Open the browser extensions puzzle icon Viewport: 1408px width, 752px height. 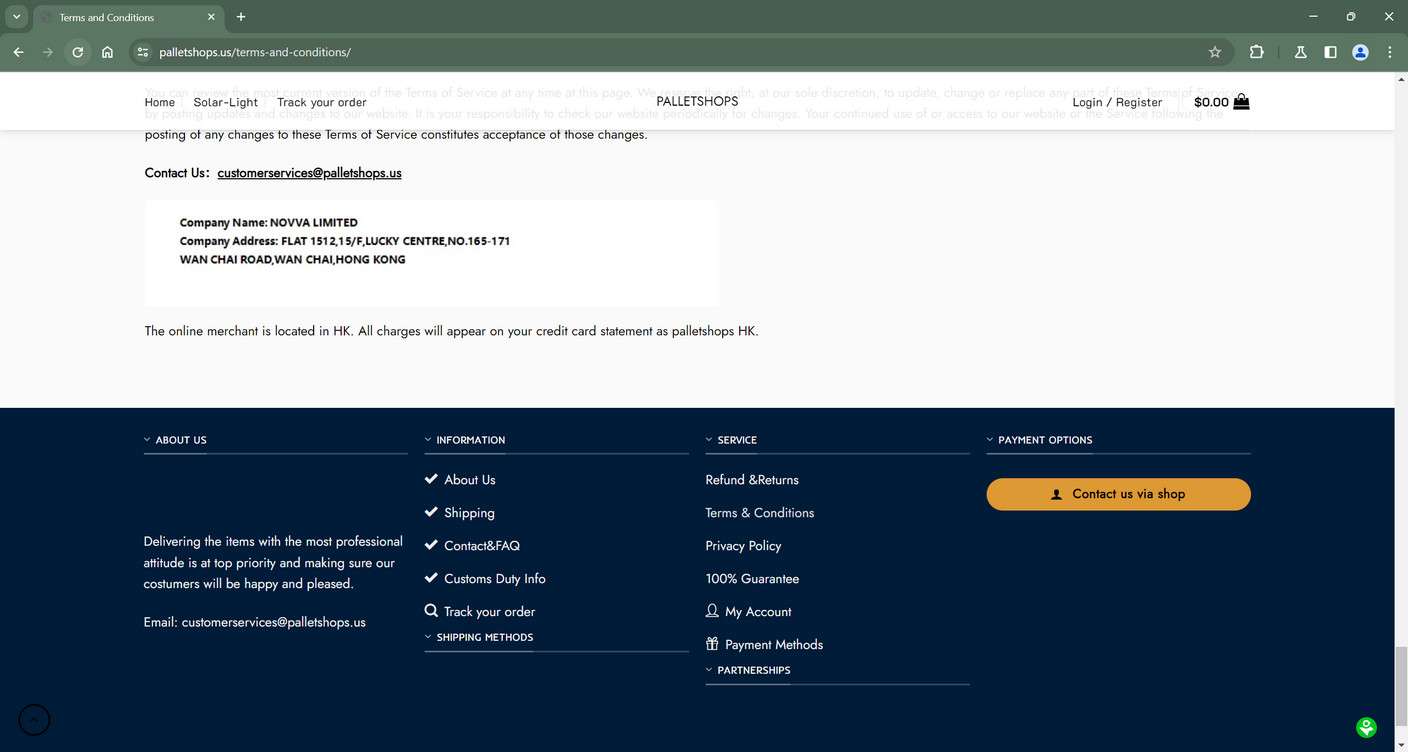coord(1257,52)
